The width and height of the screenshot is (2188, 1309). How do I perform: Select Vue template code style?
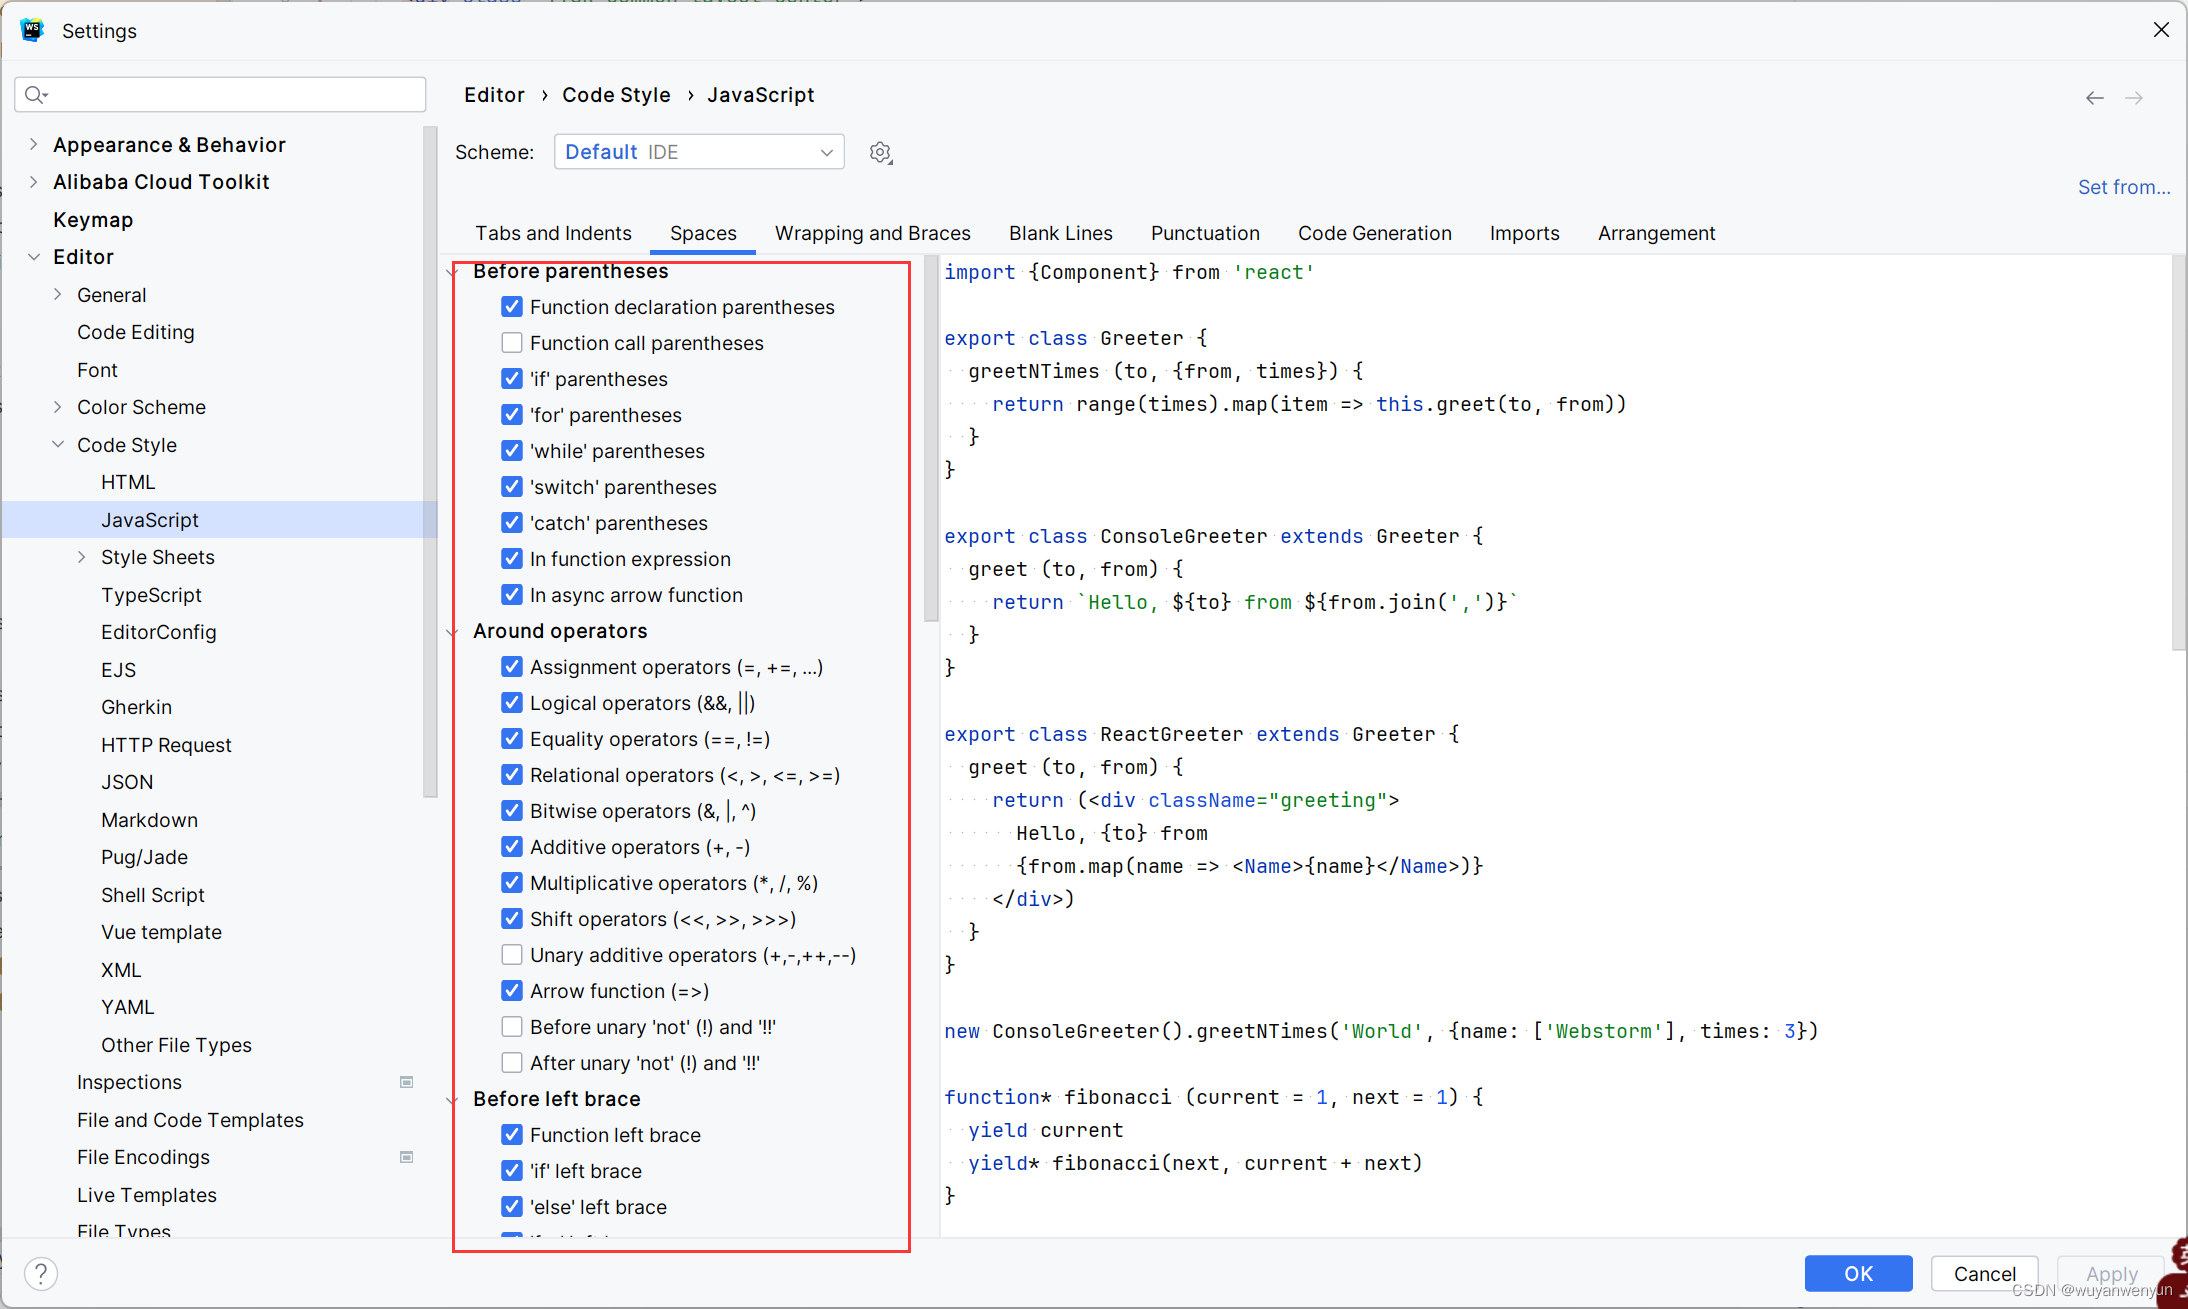click(x=161, y=932)
